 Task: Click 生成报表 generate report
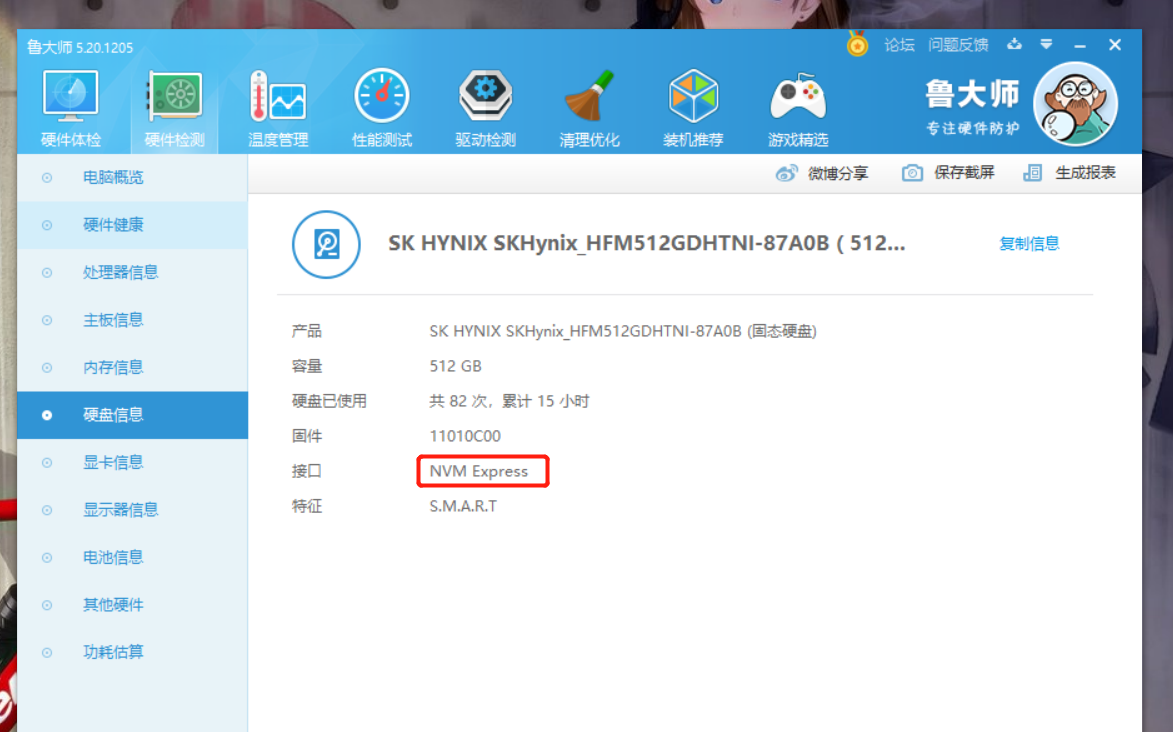tap(1069, 173)
